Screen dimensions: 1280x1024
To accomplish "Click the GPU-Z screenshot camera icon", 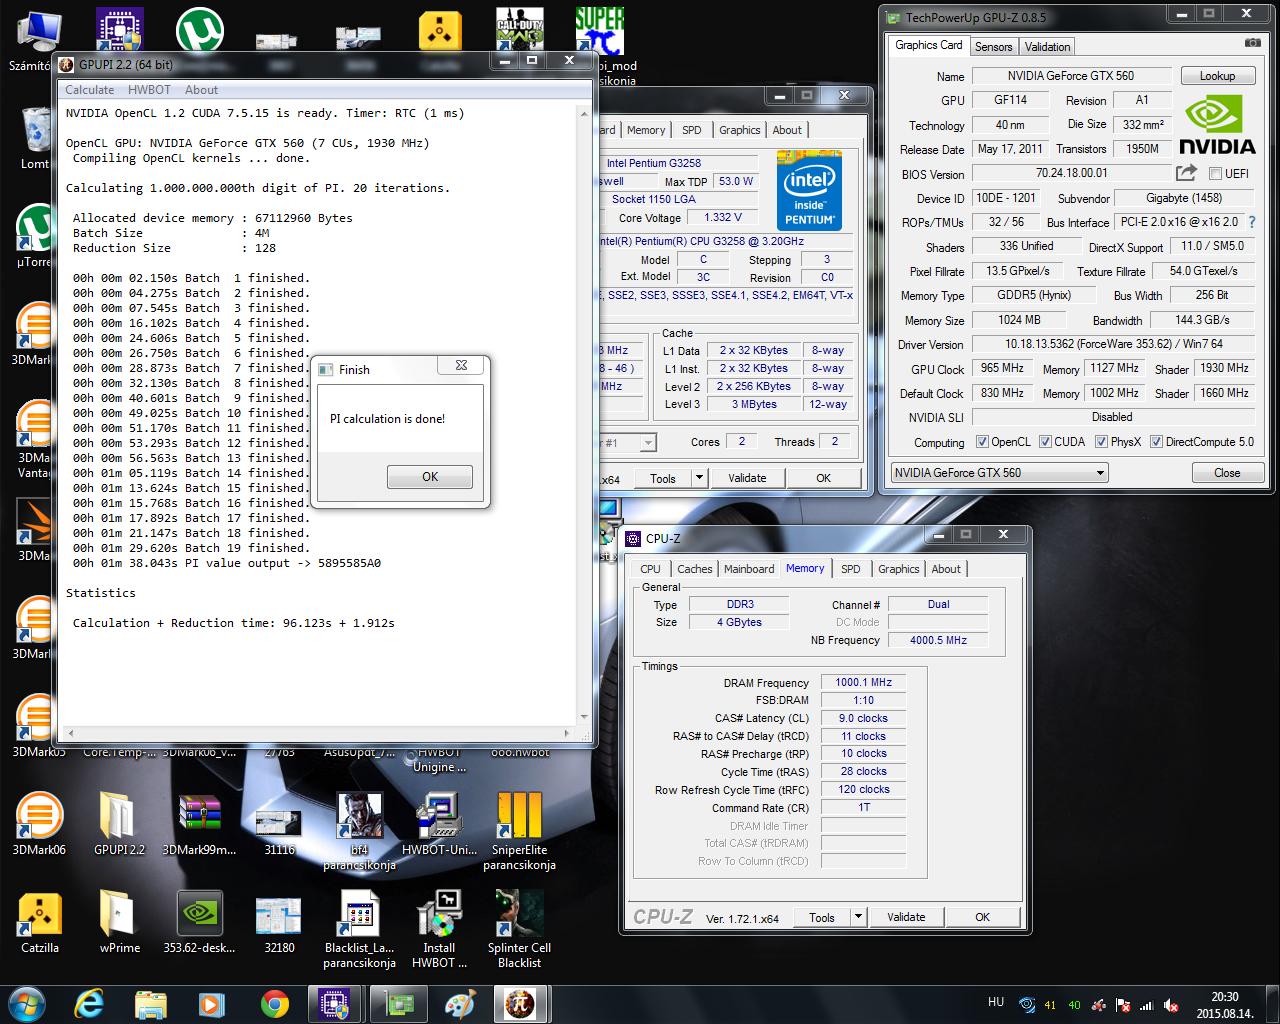I will click(1252, 44).
